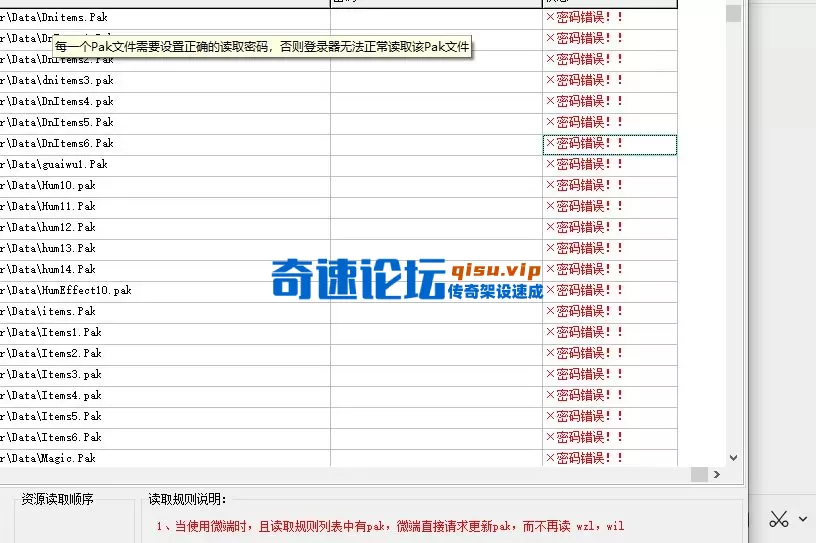Click the error status of Items2.Pak
This screenshot has width=816, height=543.
(x=584, y=354)
